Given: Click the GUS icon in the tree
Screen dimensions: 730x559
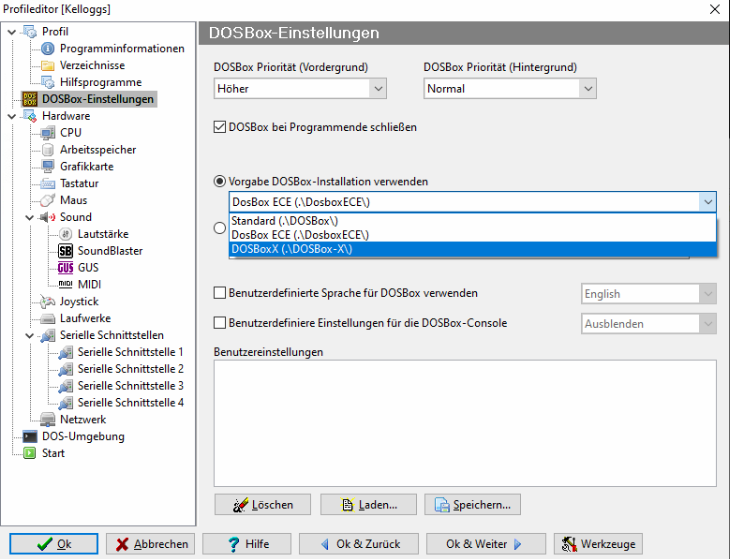Looking at the screenshot, I should tap(66, 268).
